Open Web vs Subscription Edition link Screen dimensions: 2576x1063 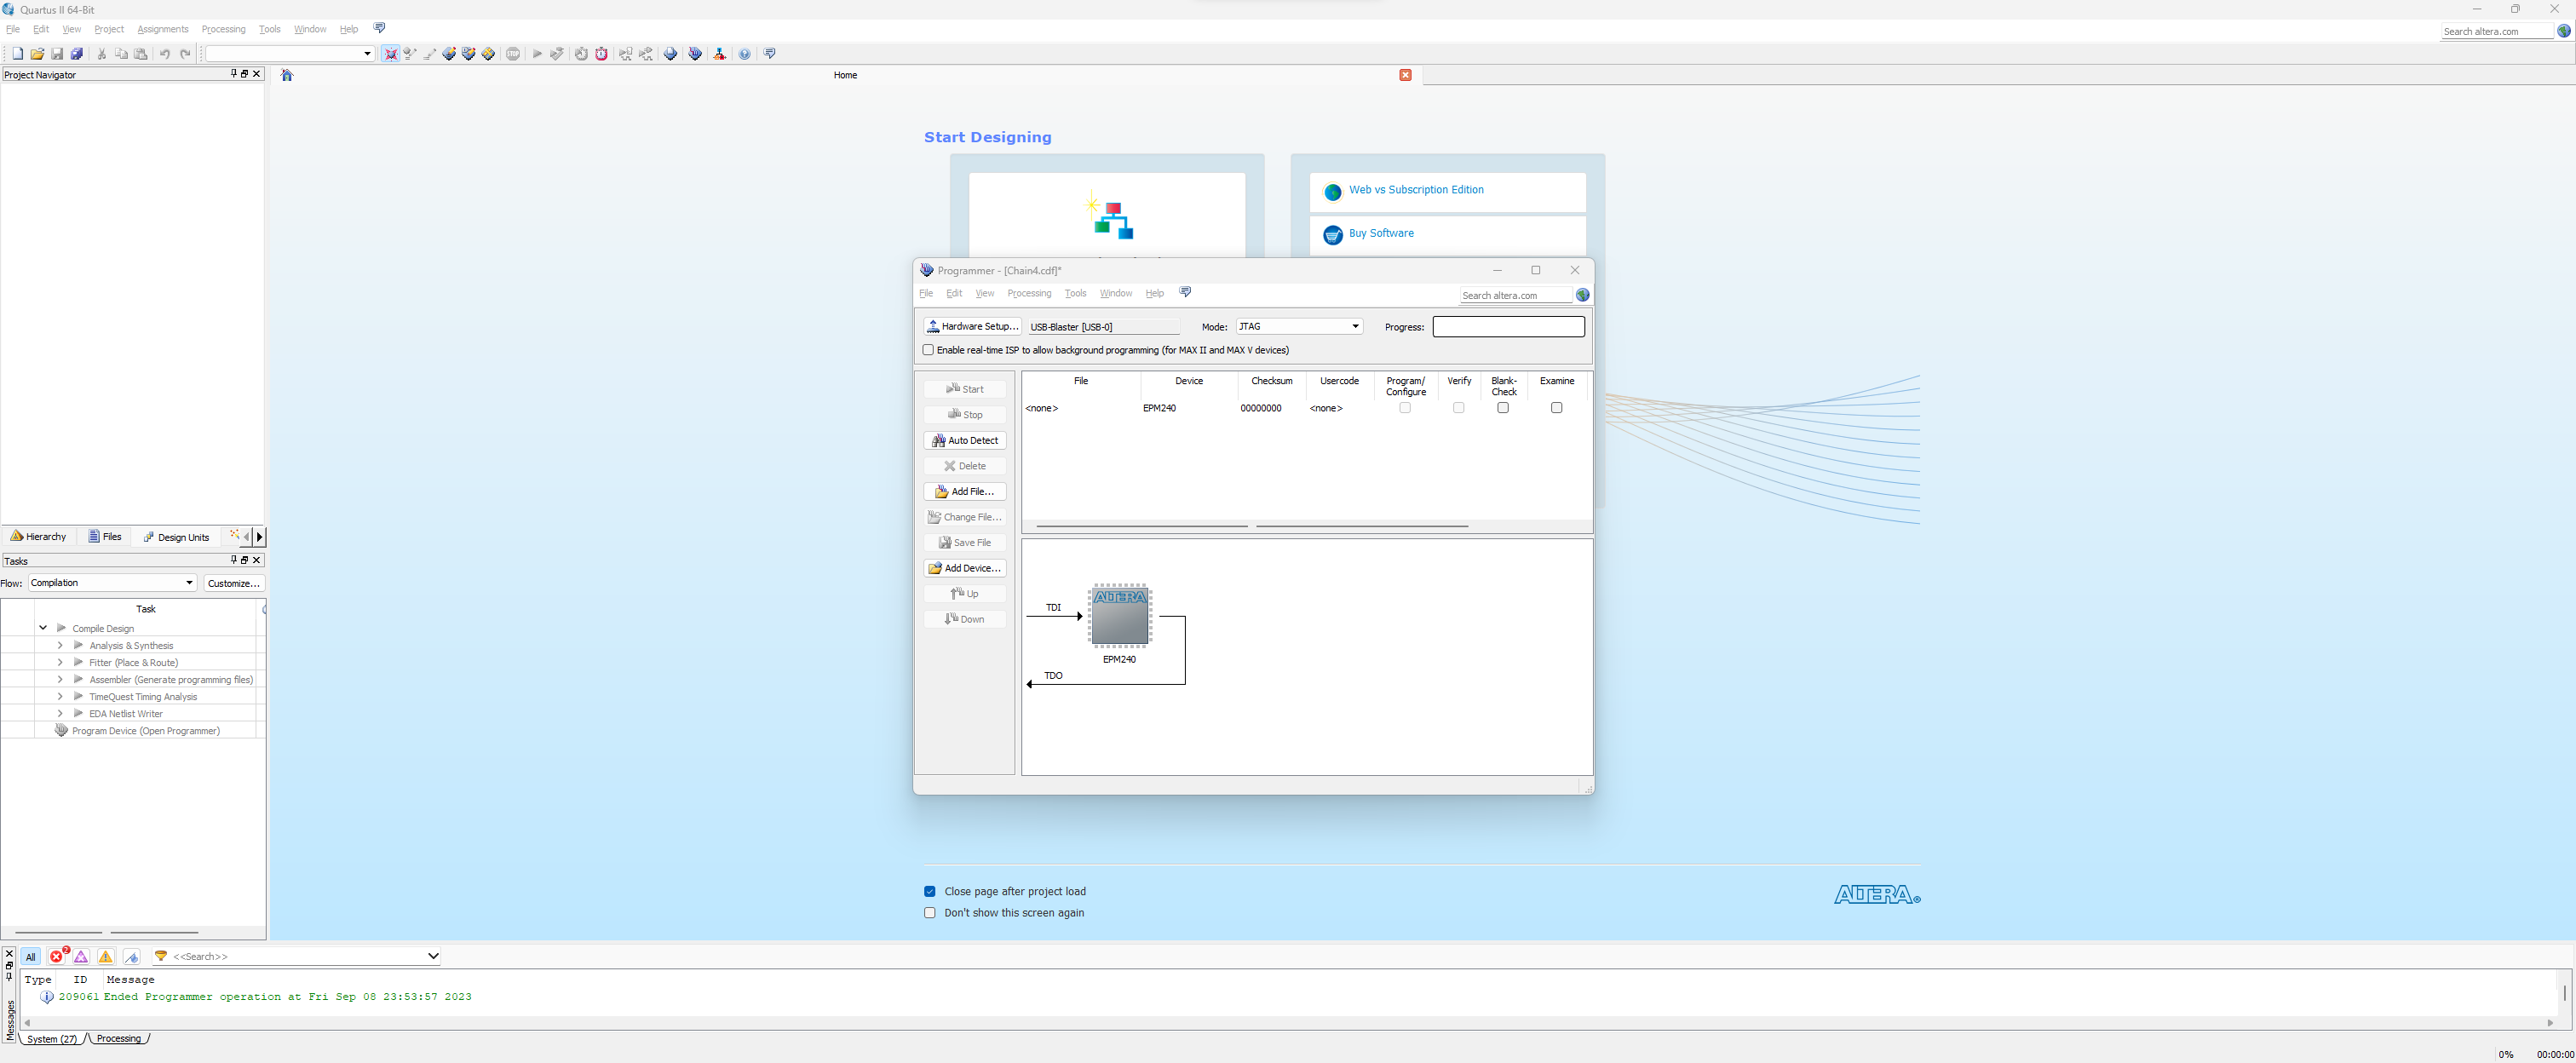coord(1416,190)
